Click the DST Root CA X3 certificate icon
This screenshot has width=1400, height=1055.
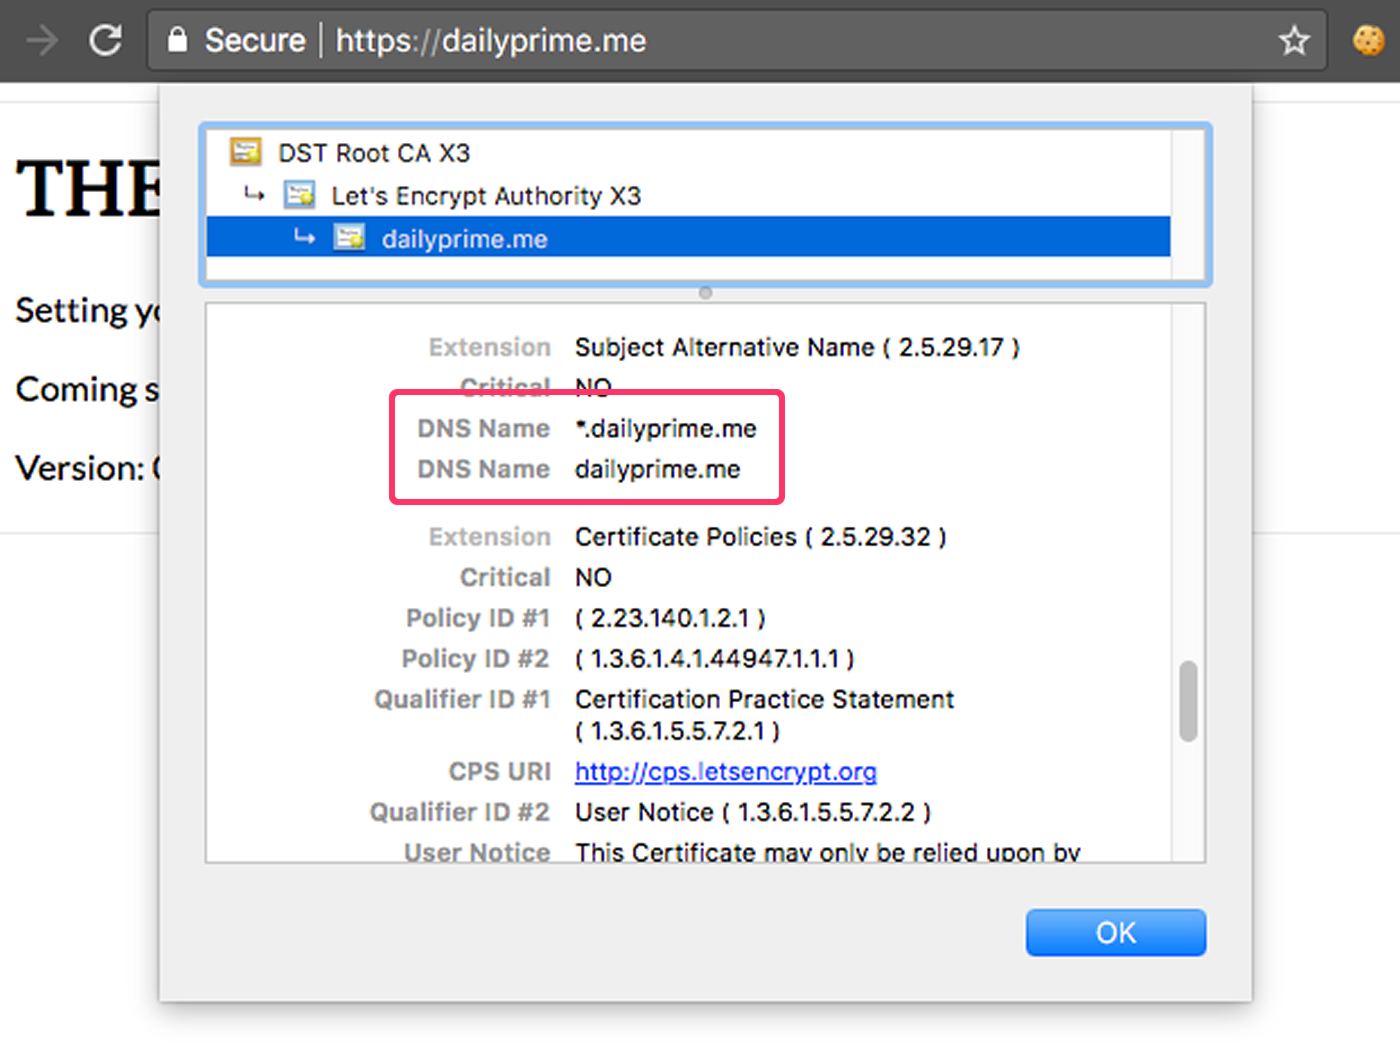pyautogui.click(x=246, y=152)
